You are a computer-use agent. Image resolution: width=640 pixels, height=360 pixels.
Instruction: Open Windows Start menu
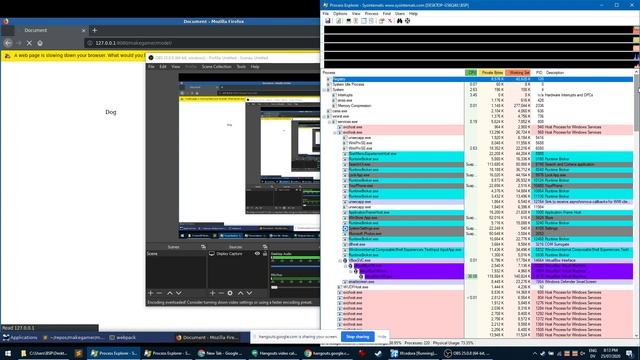click(8, 353)
